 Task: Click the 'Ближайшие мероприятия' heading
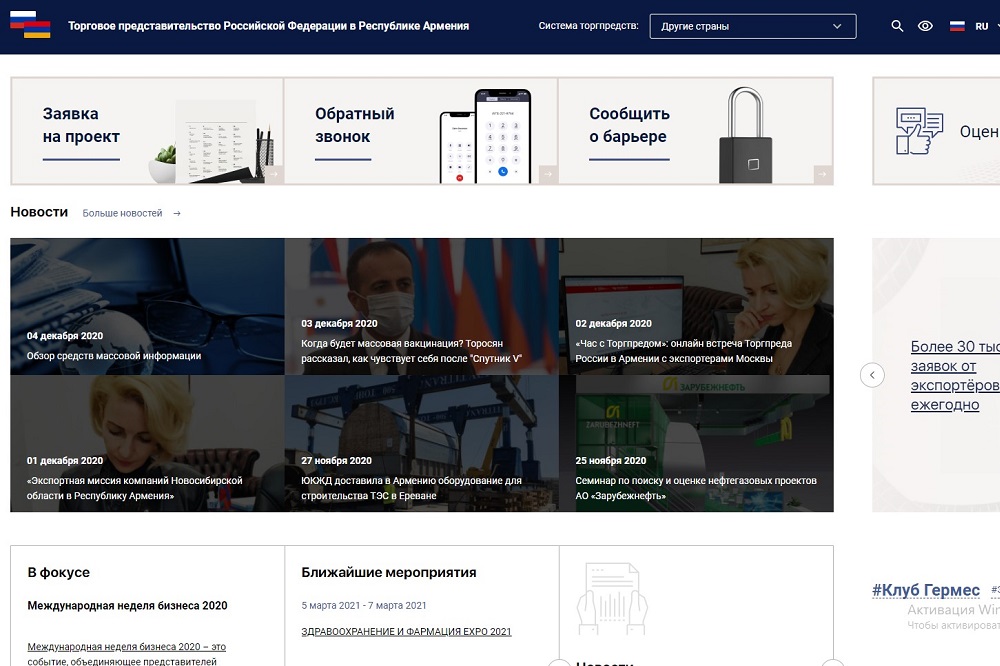click(389, 572)
